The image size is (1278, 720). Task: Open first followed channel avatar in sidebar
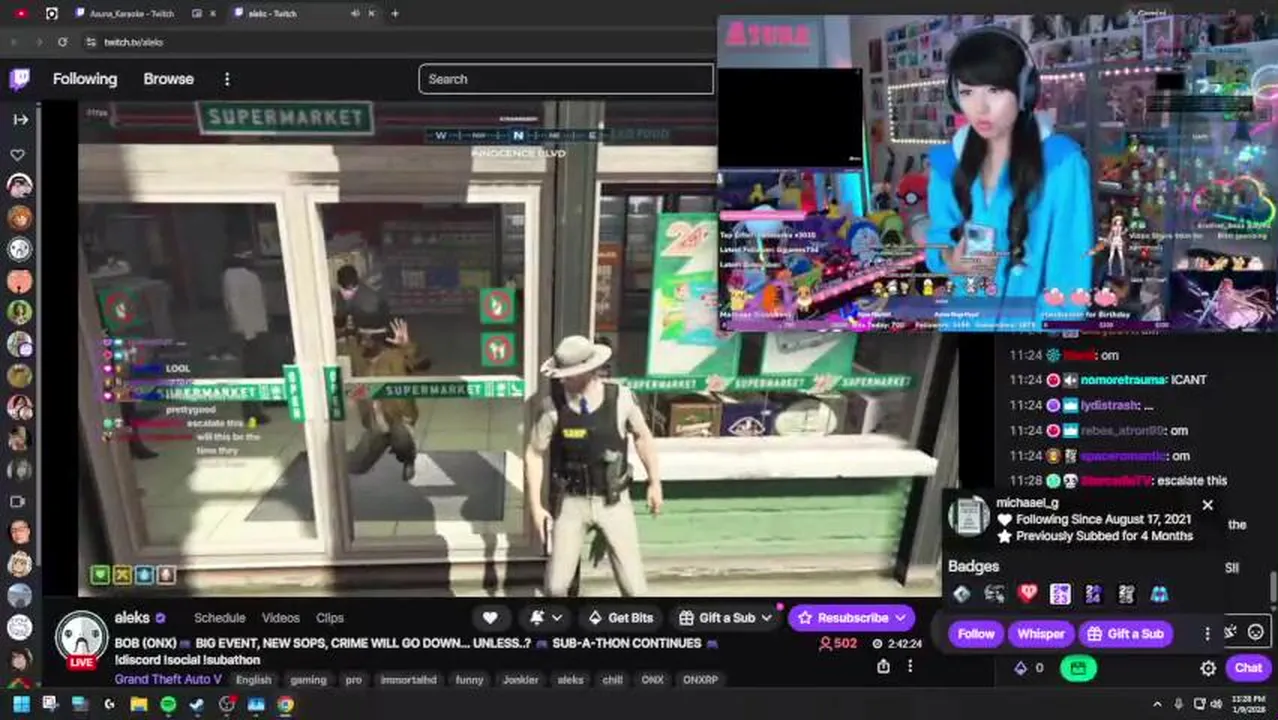pyautogui.click(x=19, y=186)
